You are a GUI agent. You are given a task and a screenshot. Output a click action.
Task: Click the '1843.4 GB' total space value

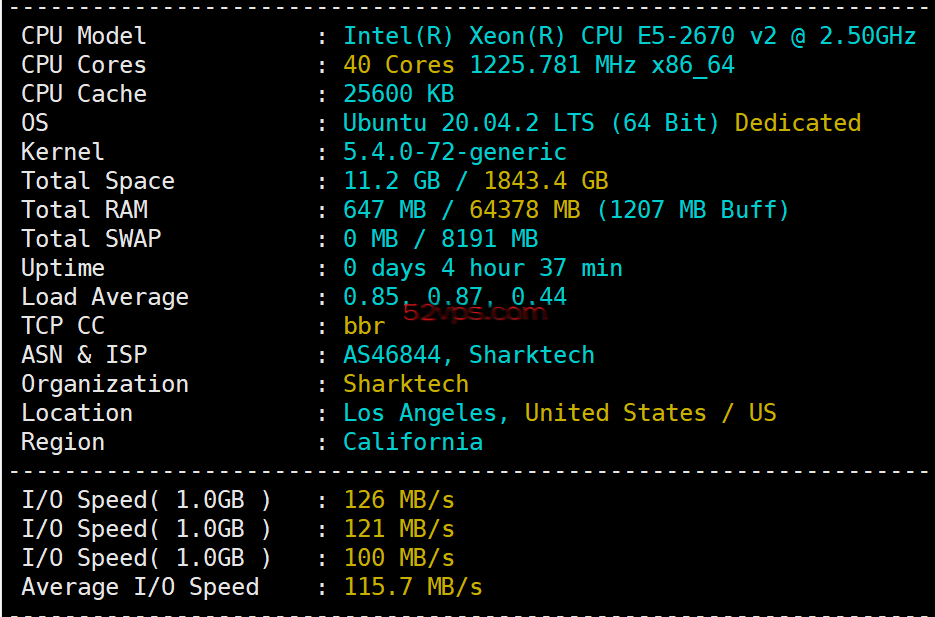546,181
